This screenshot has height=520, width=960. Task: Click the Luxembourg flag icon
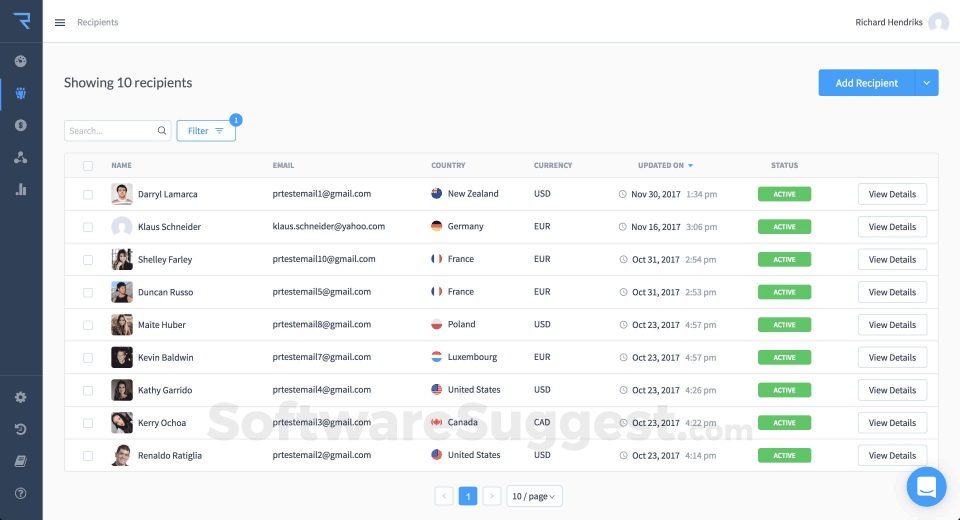pos(437,356)
